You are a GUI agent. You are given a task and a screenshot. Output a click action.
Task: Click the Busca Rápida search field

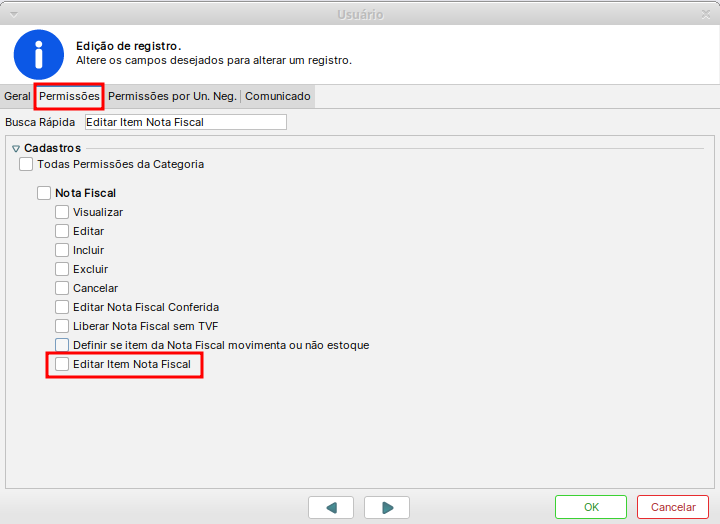pos(186,122)
